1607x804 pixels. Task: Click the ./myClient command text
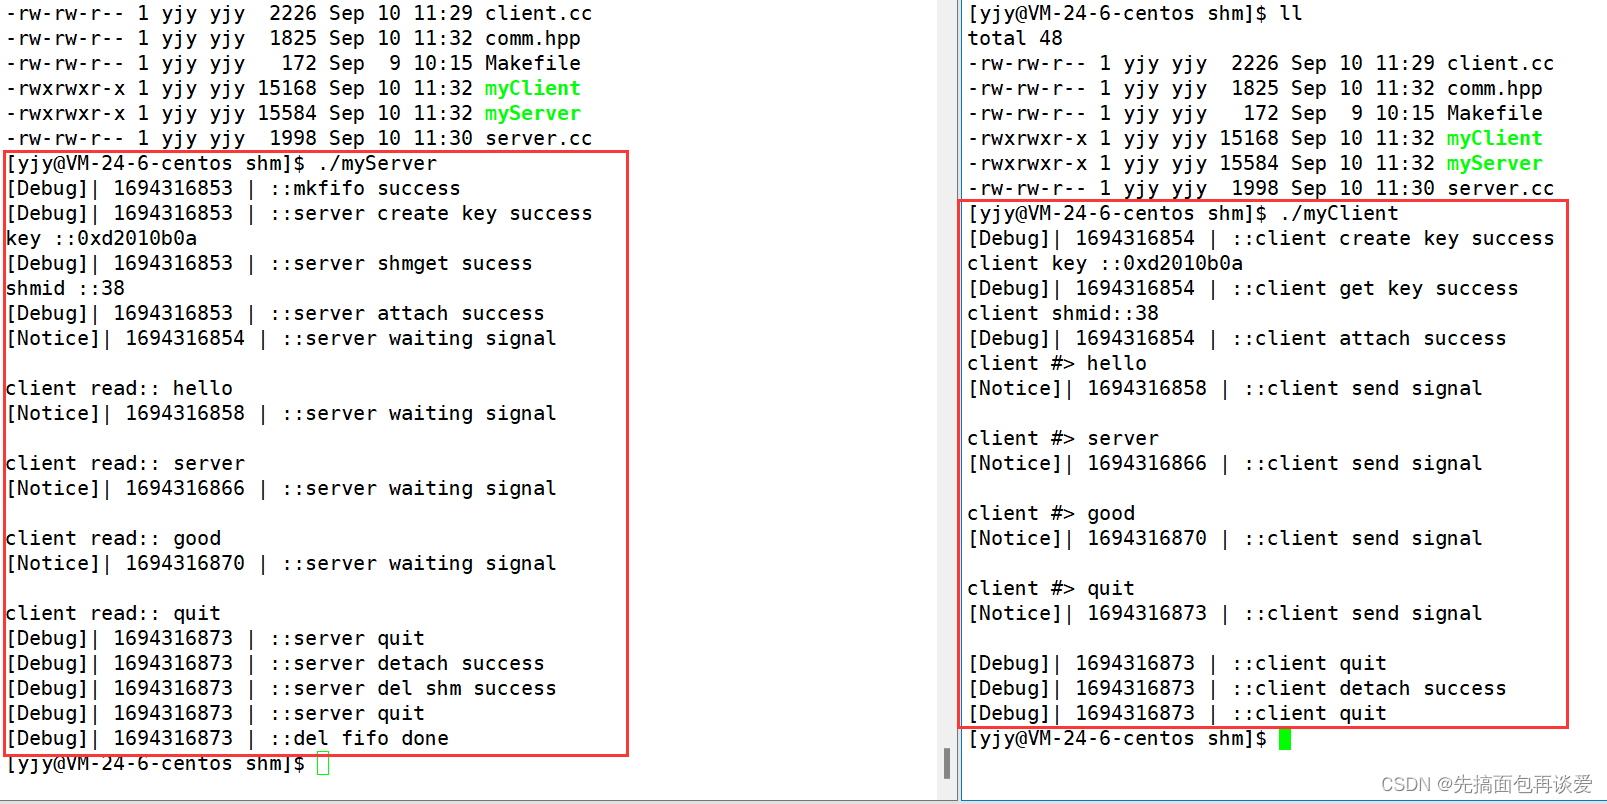(1339, 214)
